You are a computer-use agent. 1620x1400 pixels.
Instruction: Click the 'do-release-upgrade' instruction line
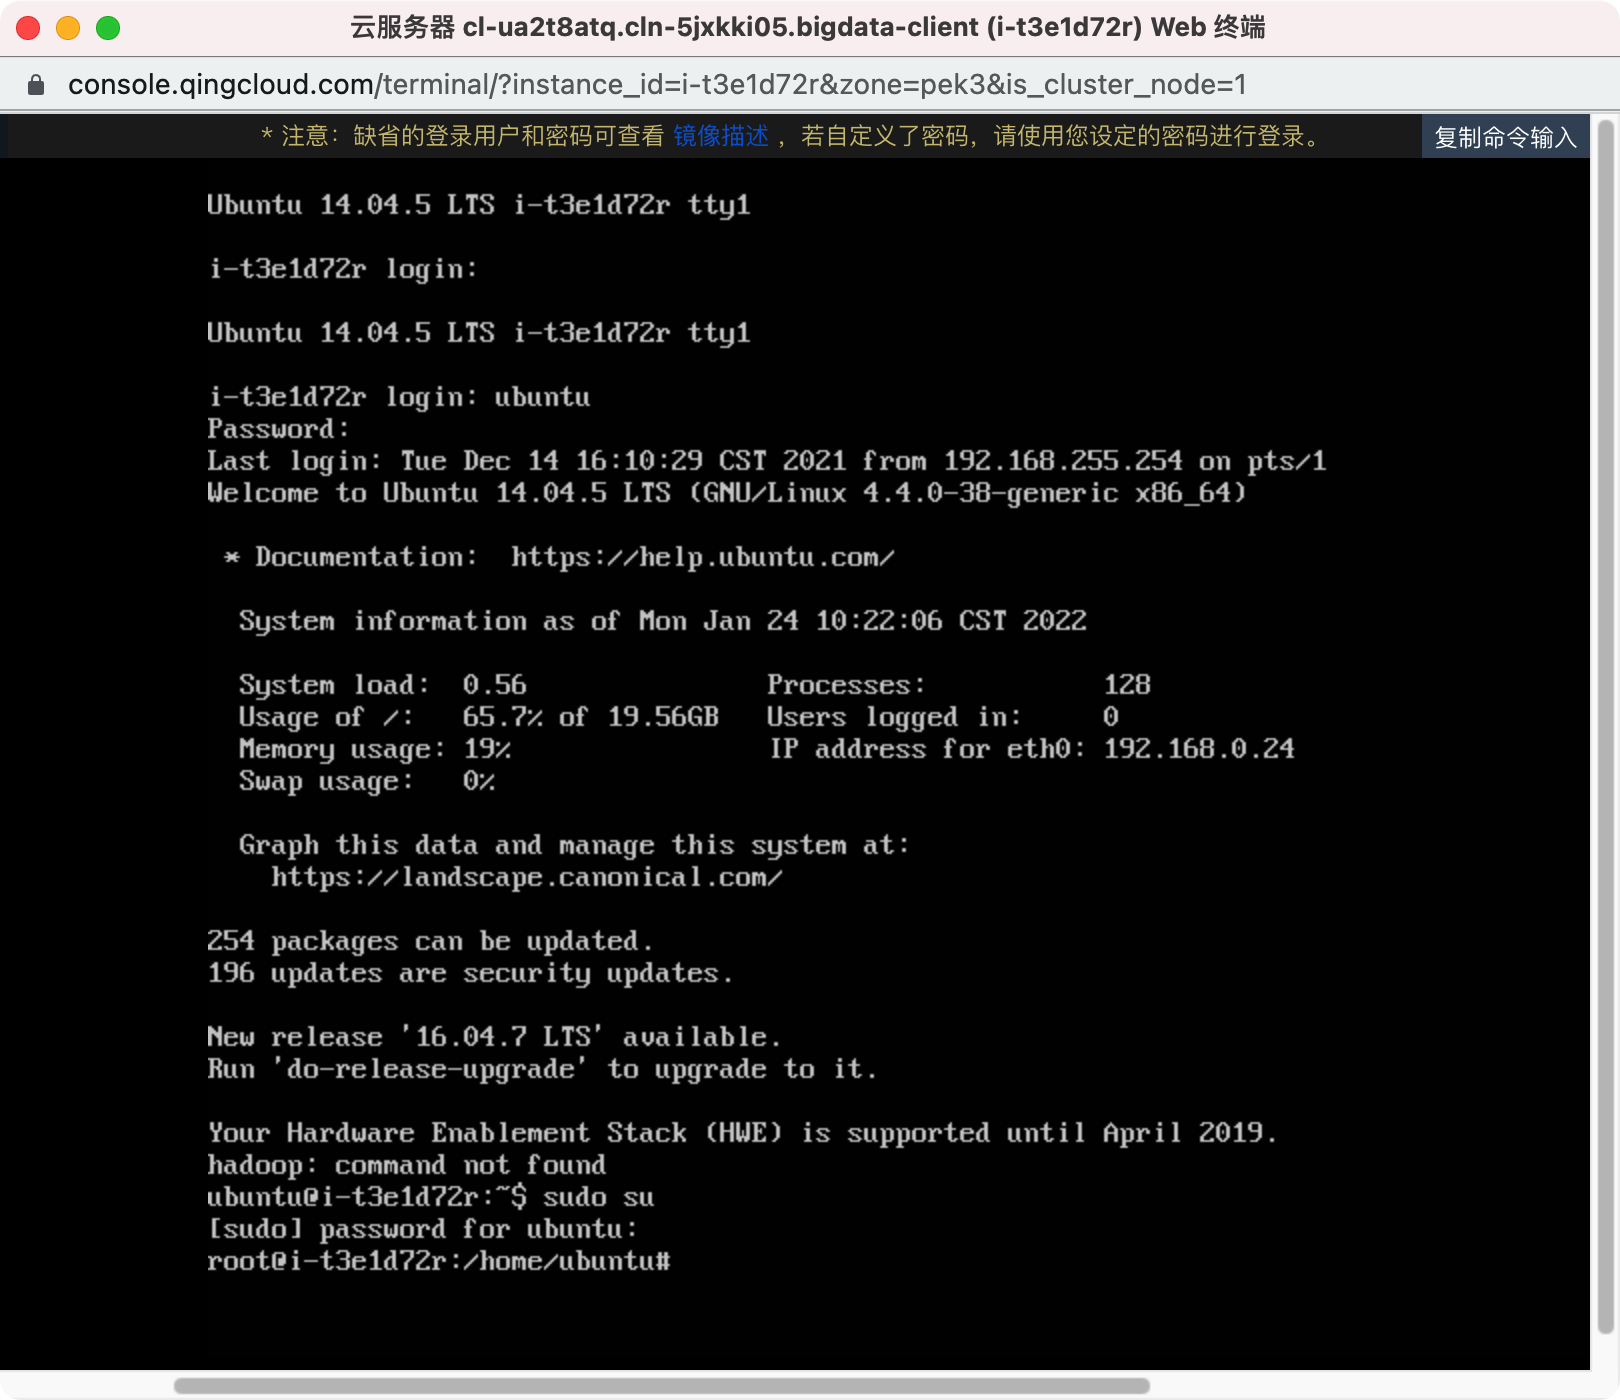(542, 1069)
